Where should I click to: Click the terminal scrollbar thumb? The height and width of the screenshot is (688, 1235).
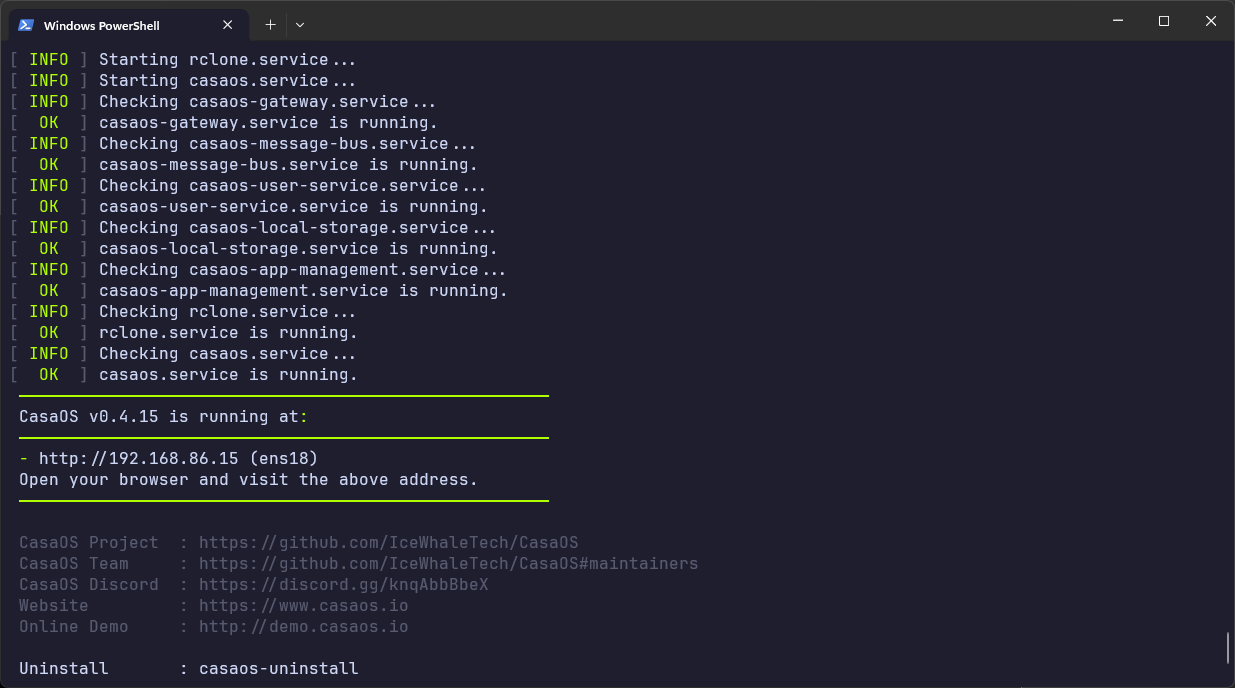click(1228, 648)
